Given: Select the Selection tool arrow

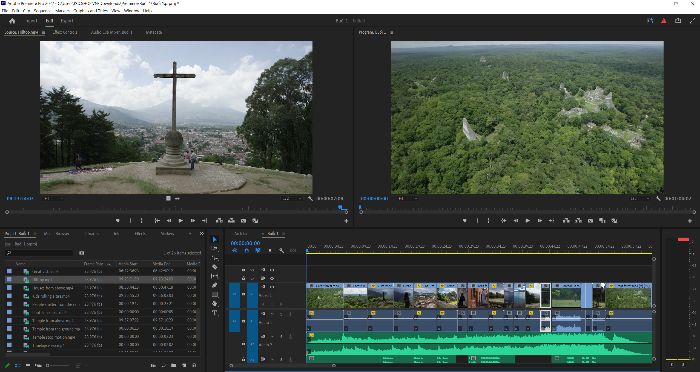Looking at the screenshot, I should [215, 239].
